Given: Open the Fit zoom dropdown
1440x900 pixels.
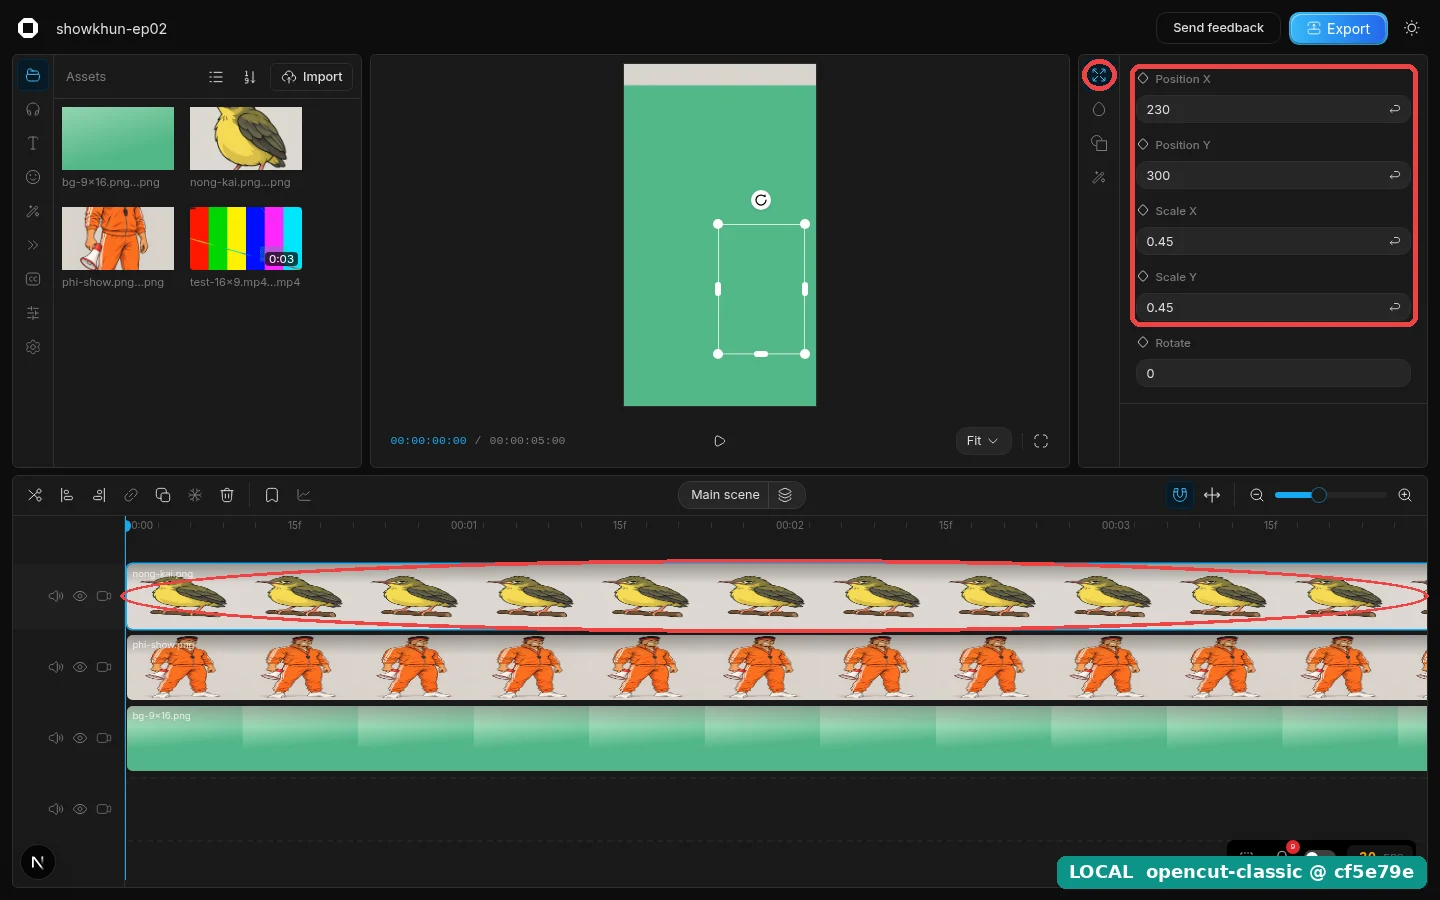Looking at the screenshot, I should [983, 441].
